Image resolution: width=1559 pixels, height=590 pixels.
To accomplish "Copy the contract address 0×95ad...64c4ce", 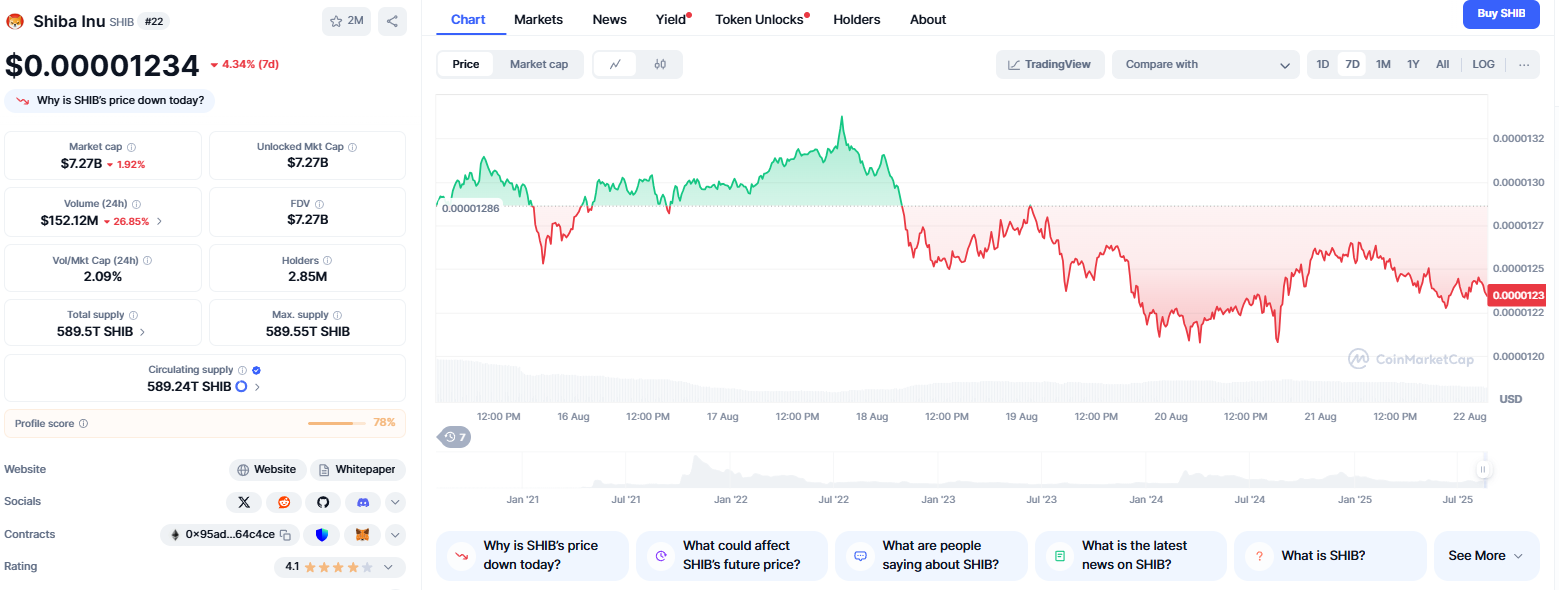I will 285,535.
